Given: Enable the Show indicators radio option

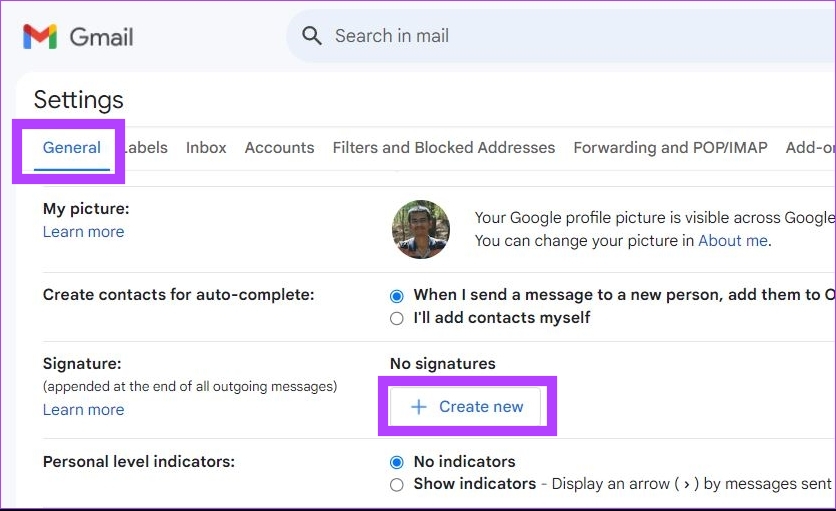Looking at the screenshot, I should (x=397, y=484).
